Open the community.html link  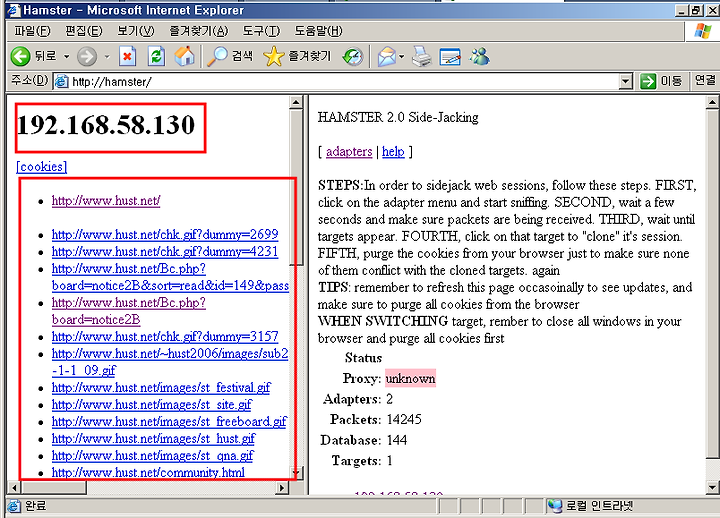[x=148, y=472]
